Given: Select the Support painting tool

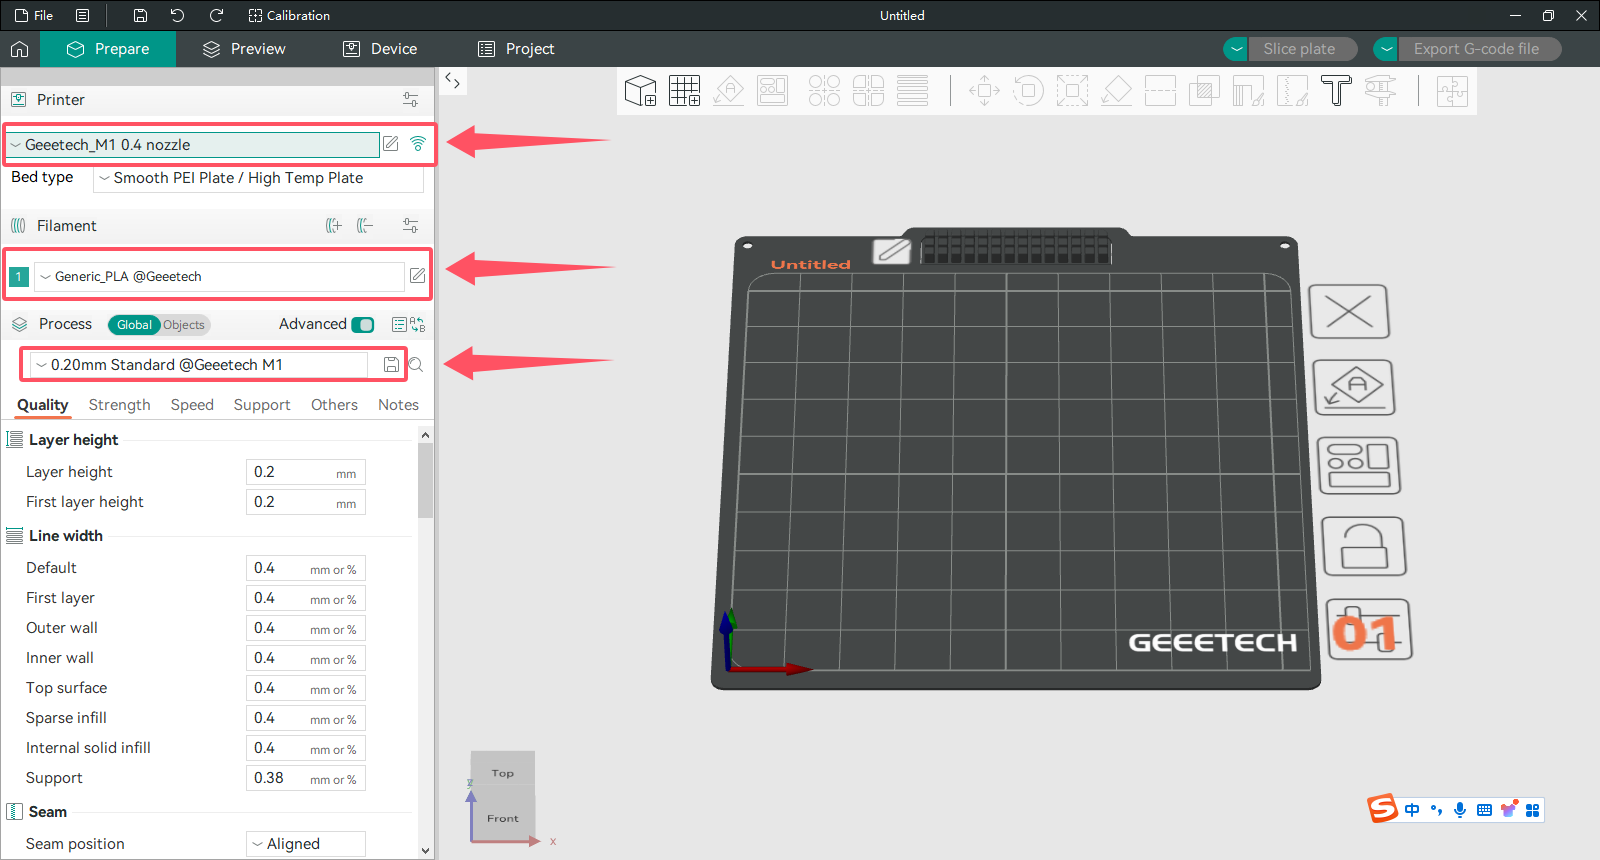Looking at the screenshot, I should pyautogui.click(x=1248, y=91).
